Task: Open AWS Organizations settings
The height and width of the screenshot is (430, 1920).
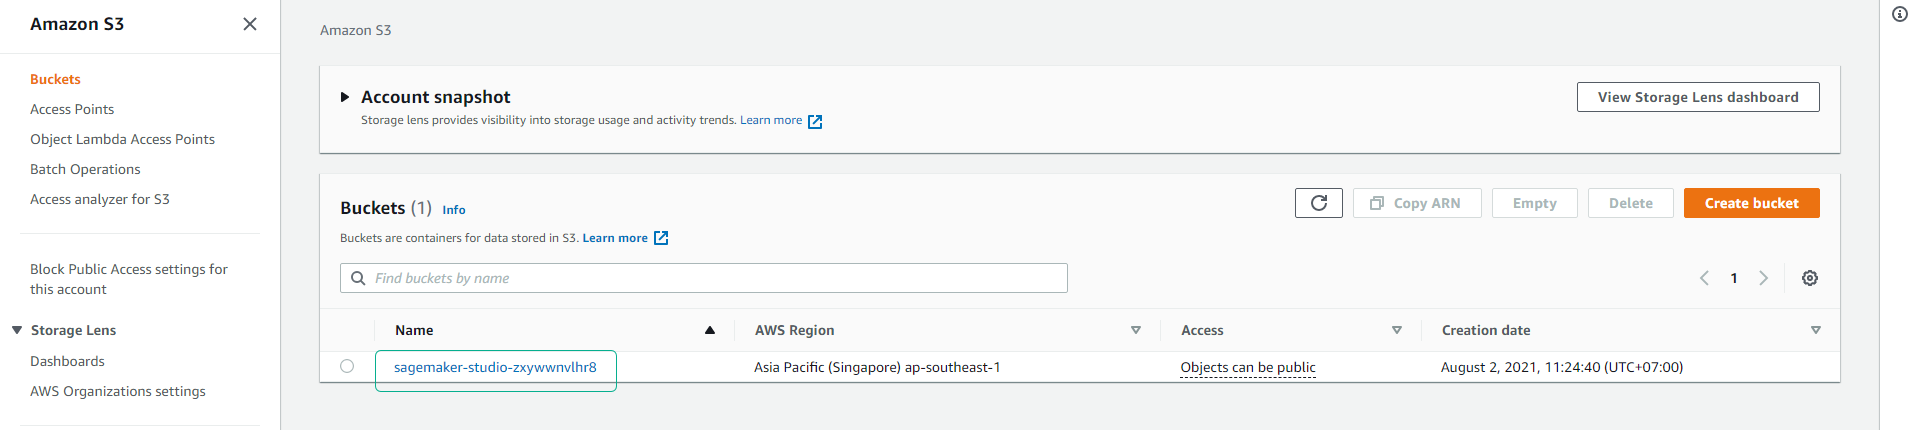Action: point(118,391)
